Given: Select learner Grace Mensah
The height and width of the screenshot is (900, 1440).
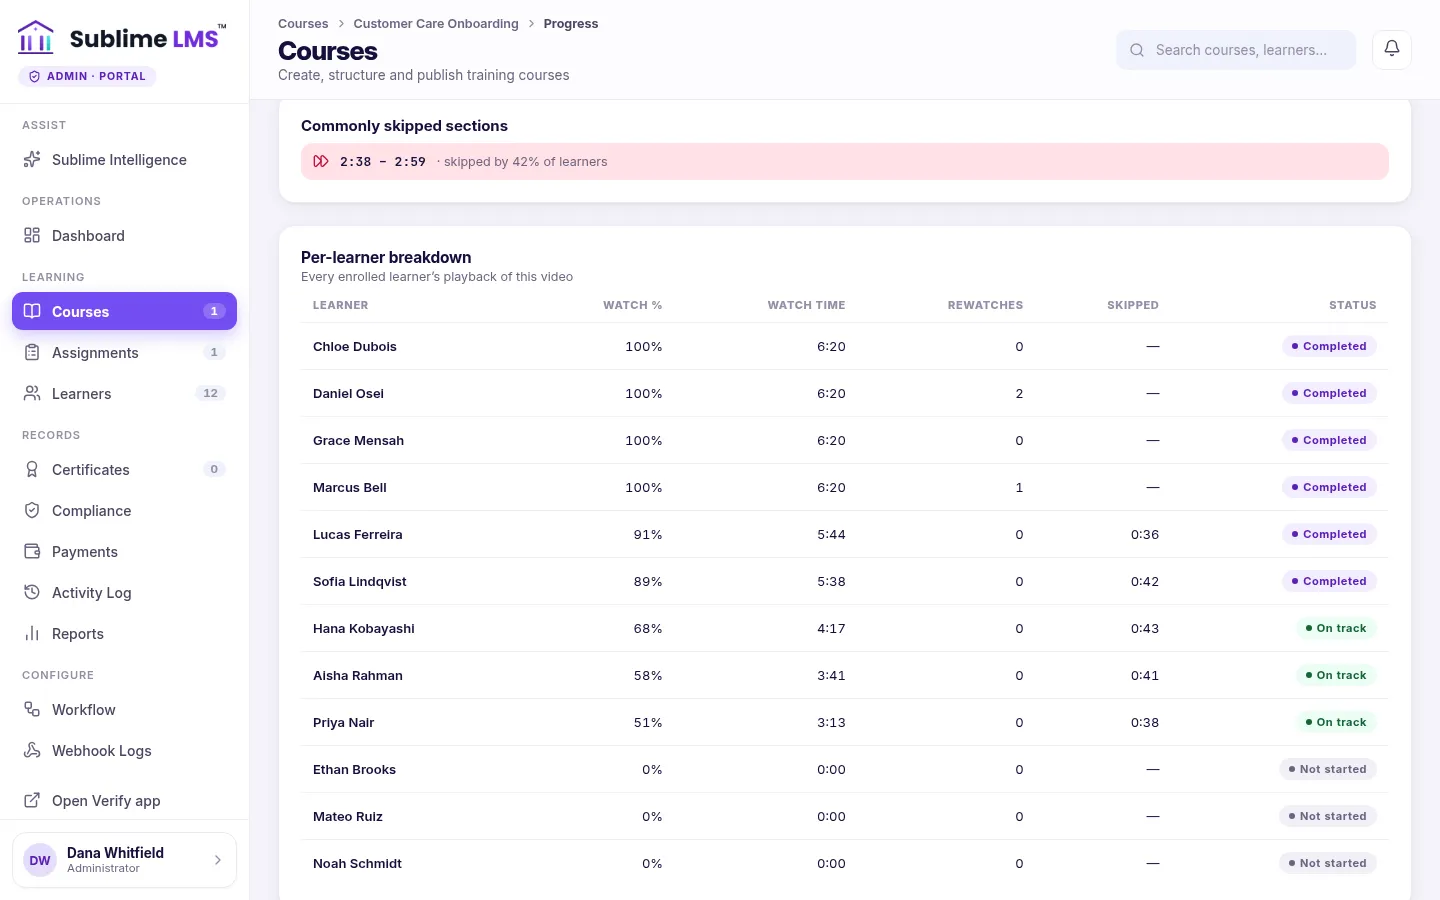Looking at the screenshot, I should pos(358,441).
